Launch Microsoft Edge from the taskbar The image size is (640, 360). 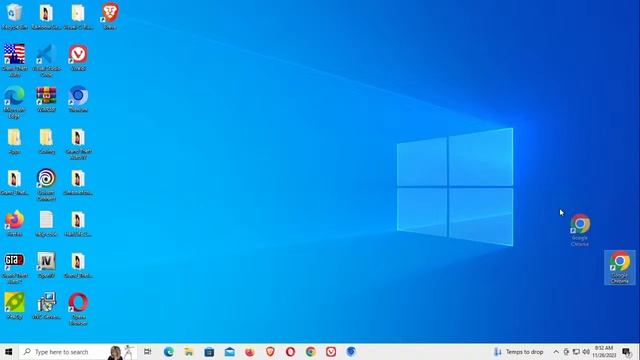click(x=169, y=351)
